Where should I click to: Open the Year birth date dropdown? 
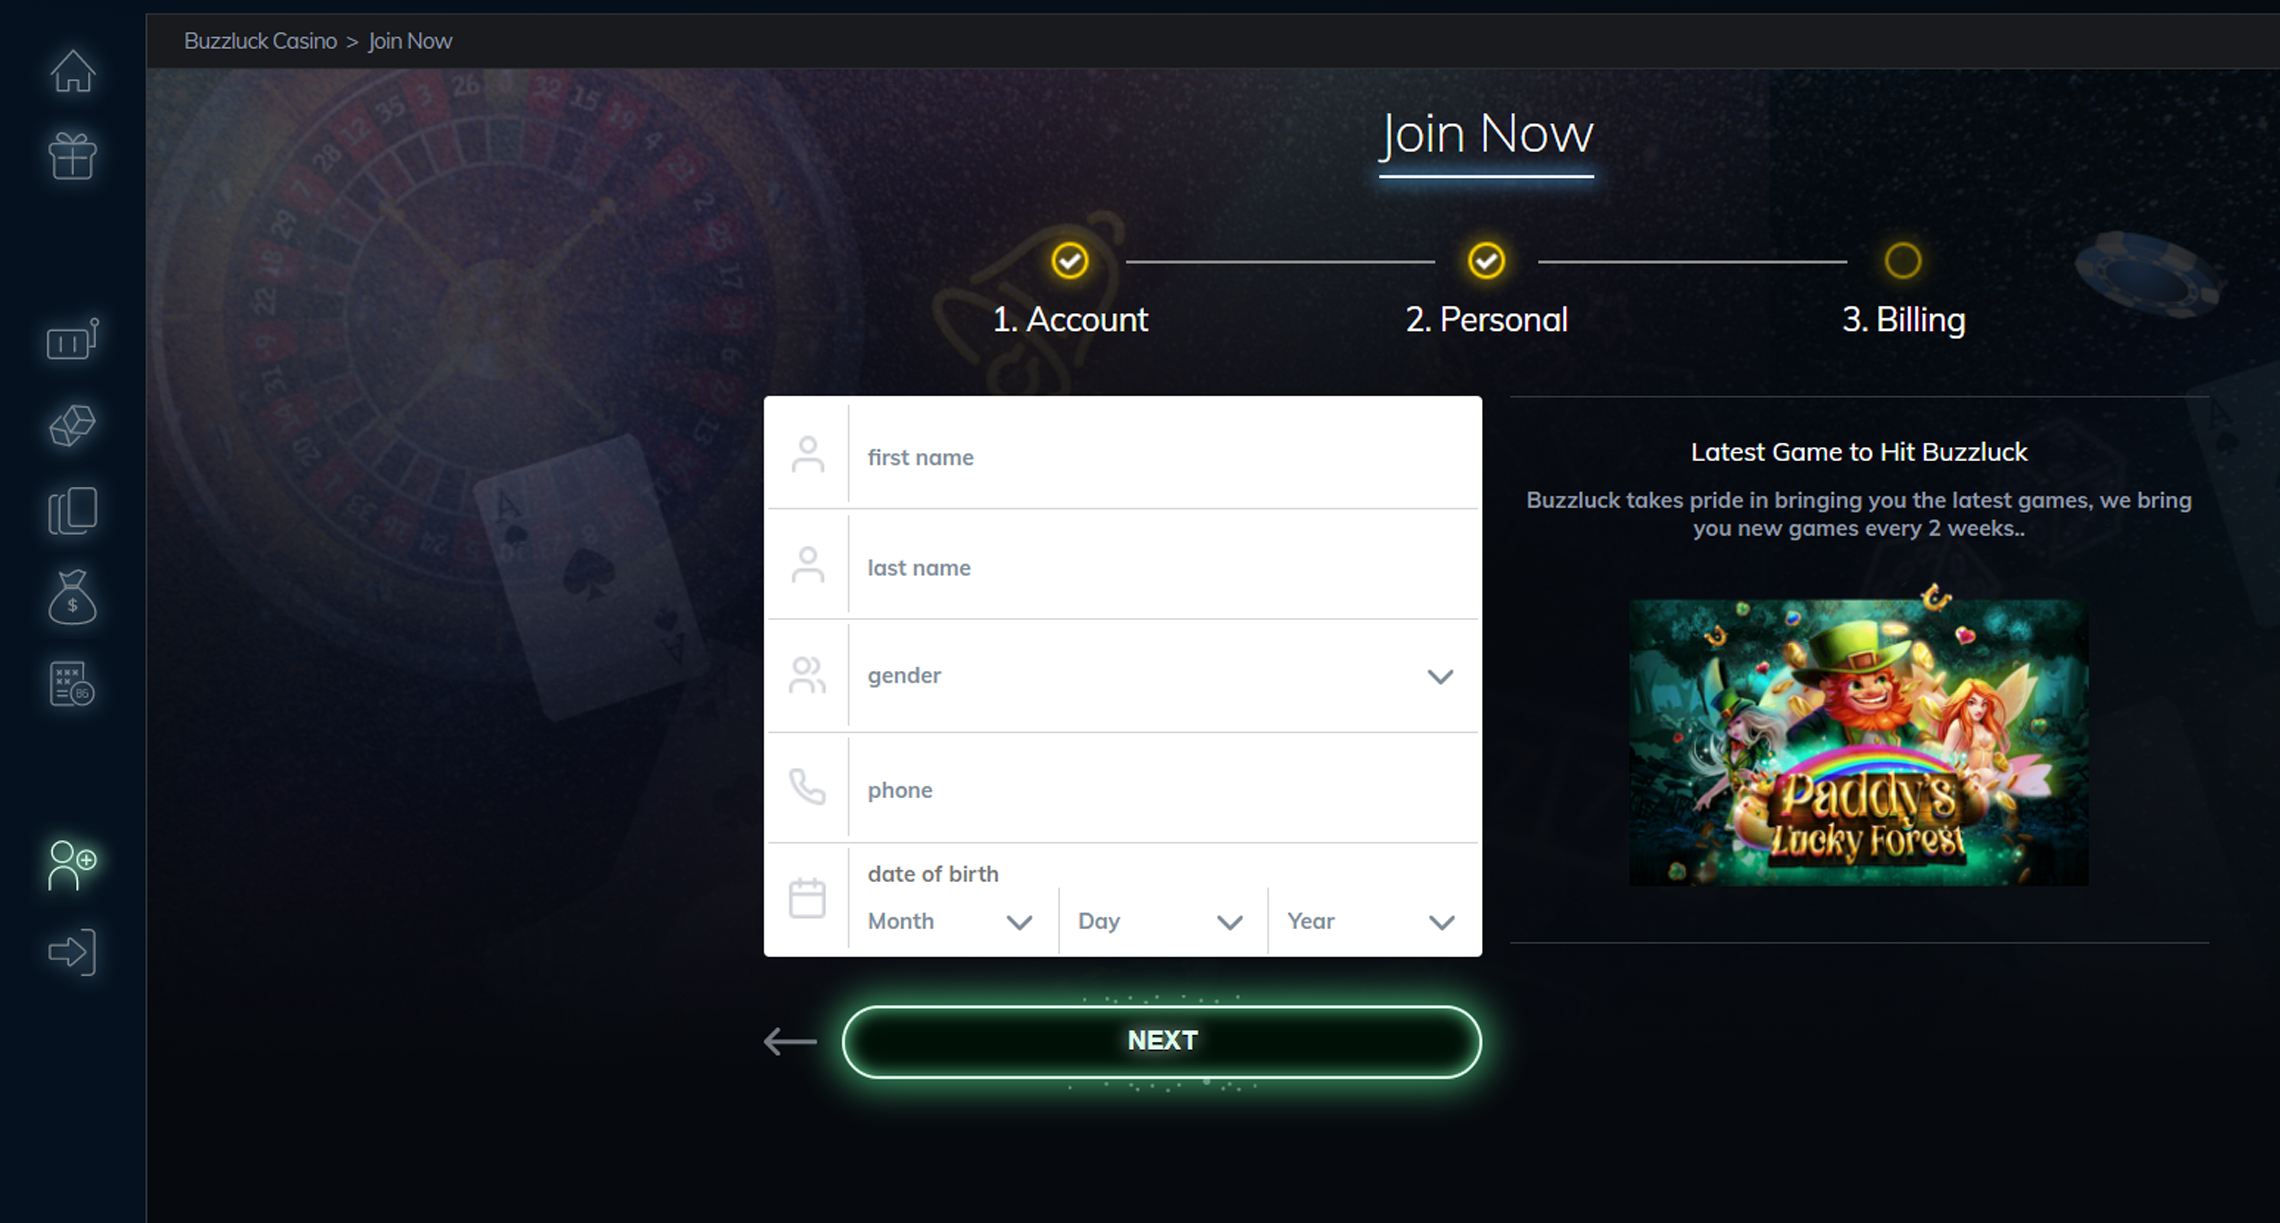(1371, 921)
